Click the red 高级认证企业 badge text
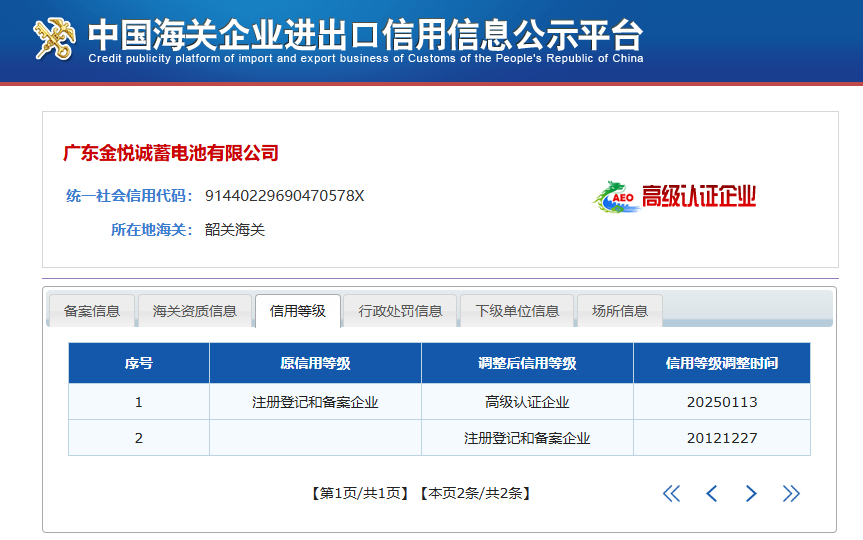The image size is (863, 540). click(699, 197)
